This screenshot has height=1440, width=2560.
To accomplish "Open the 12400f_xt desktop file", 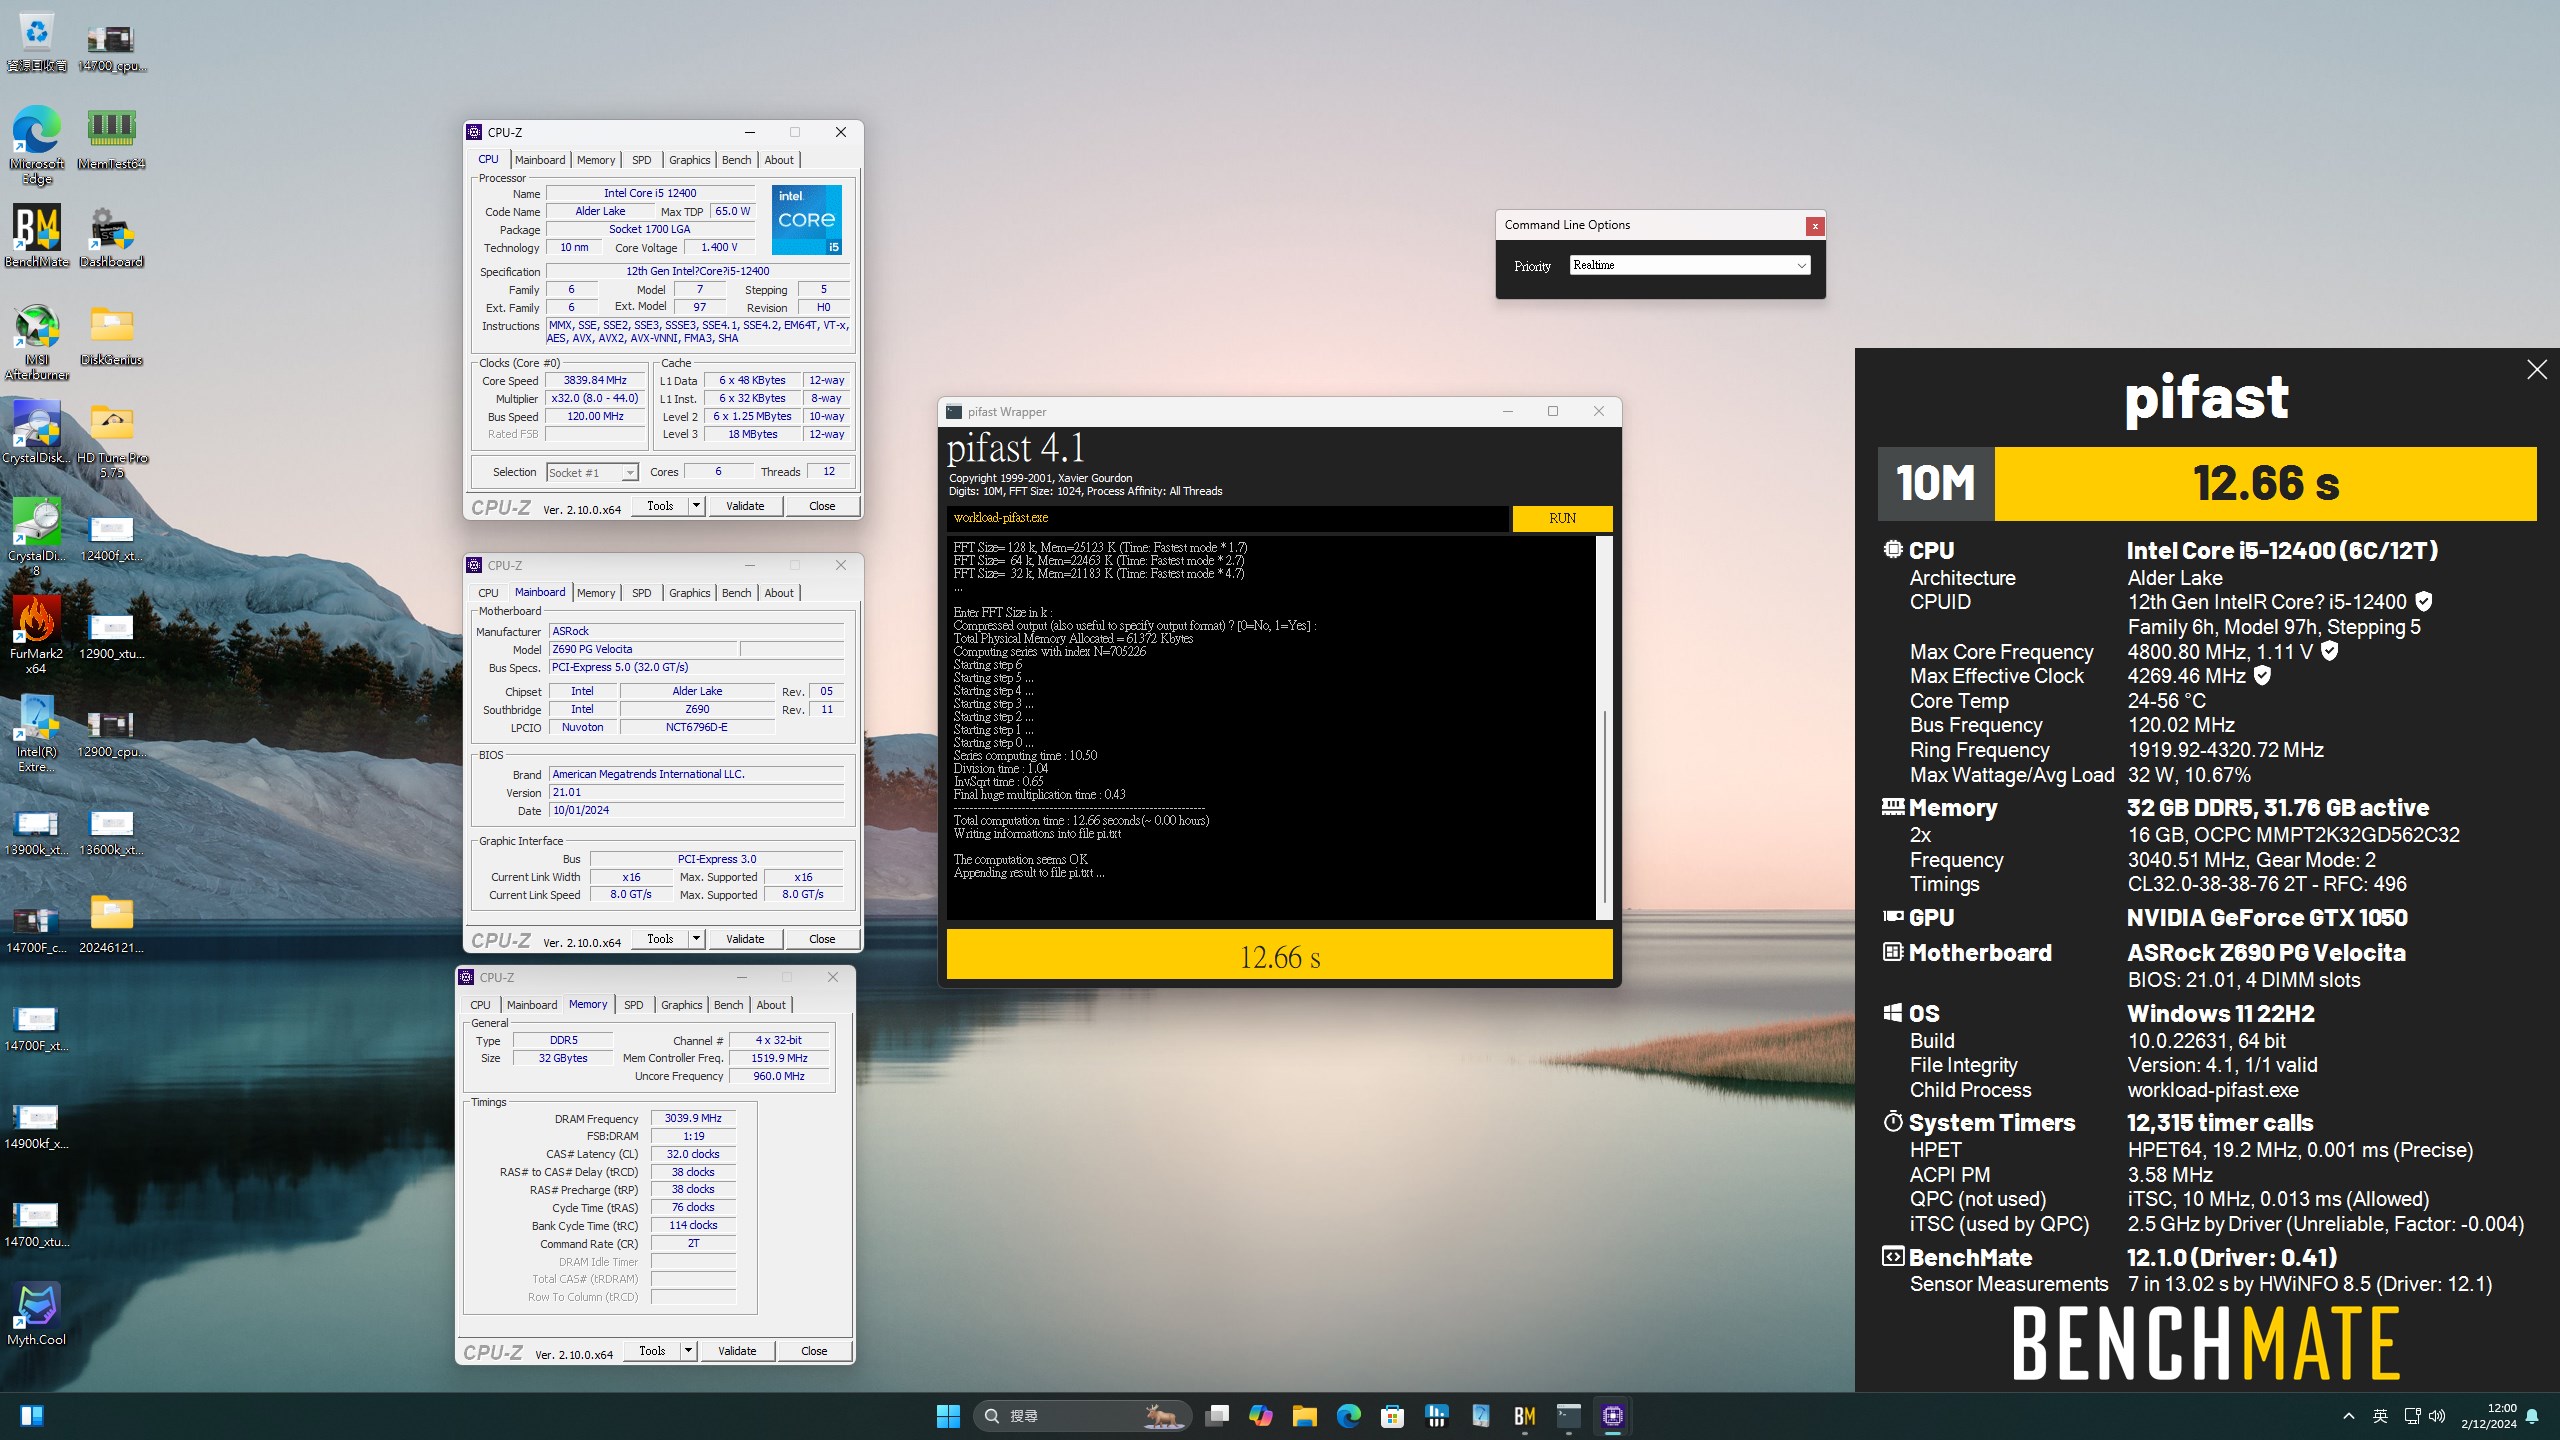I will point(111,538).
